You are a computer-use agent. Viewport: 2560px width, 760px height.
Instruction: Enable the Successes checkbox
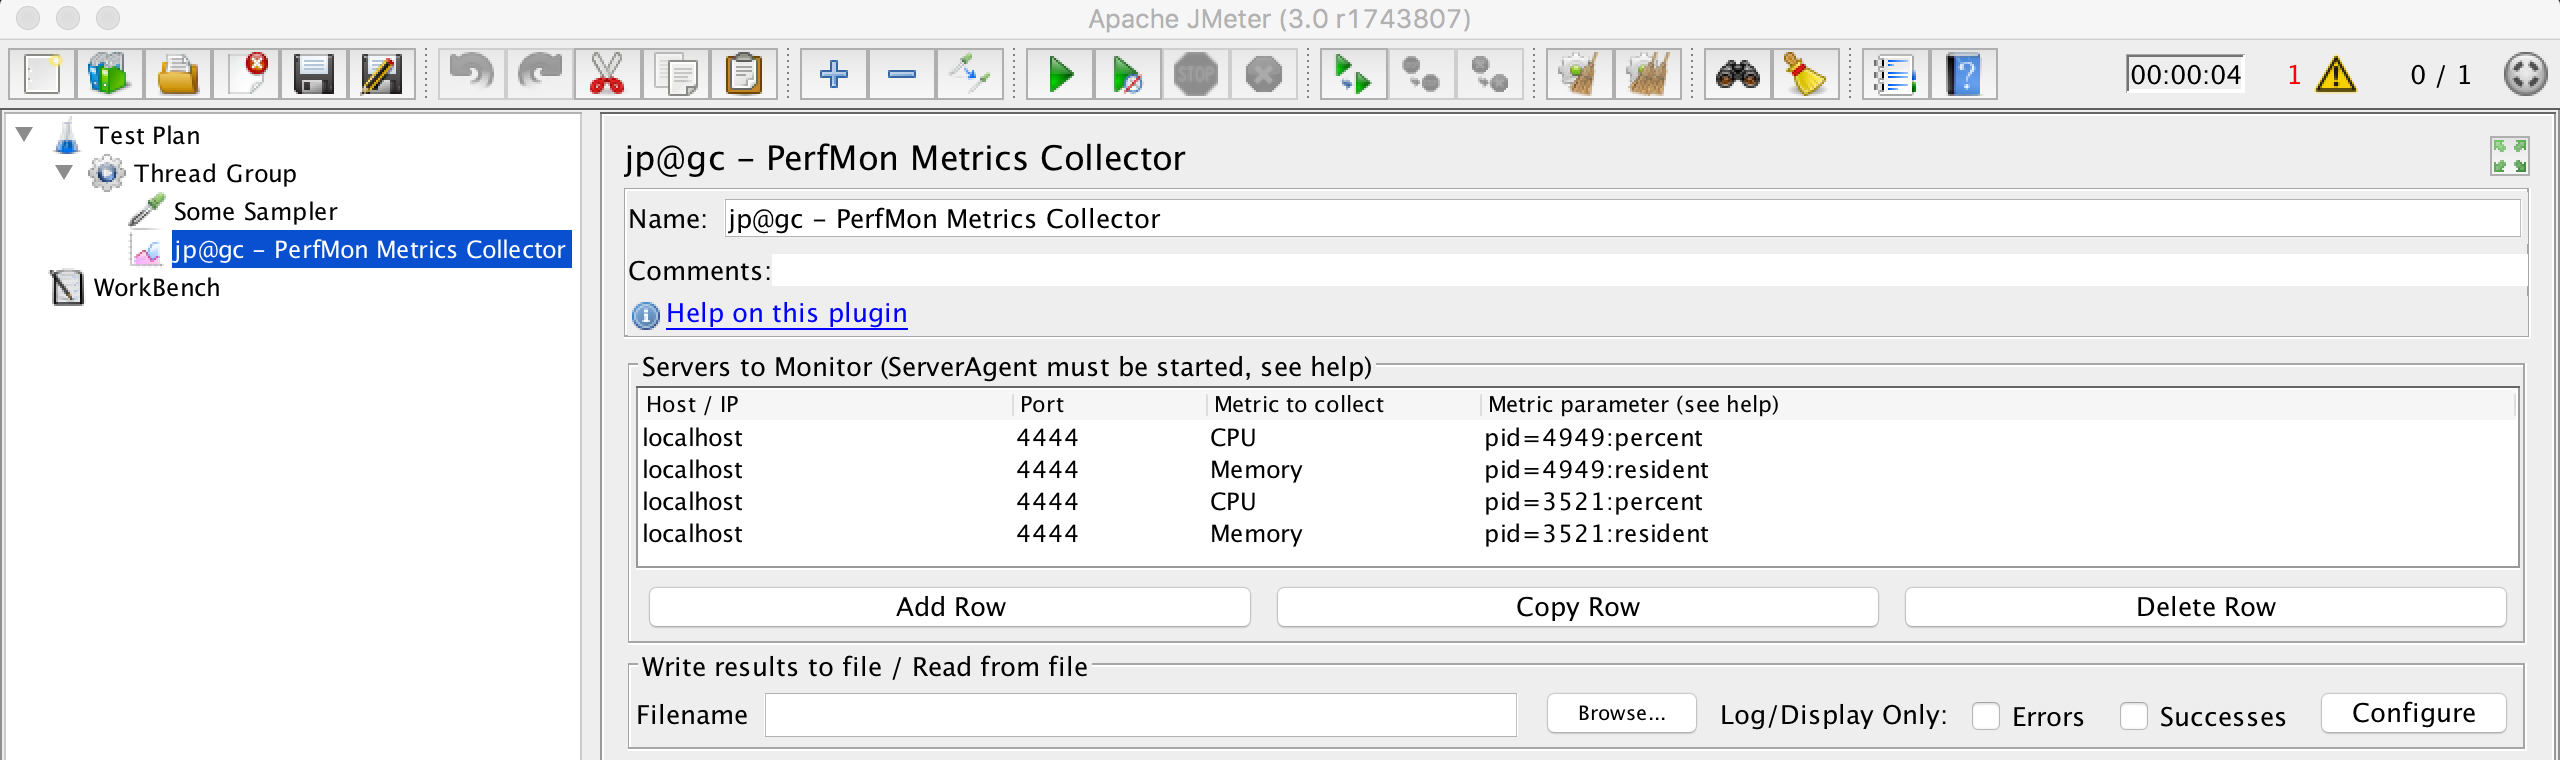2134,716
